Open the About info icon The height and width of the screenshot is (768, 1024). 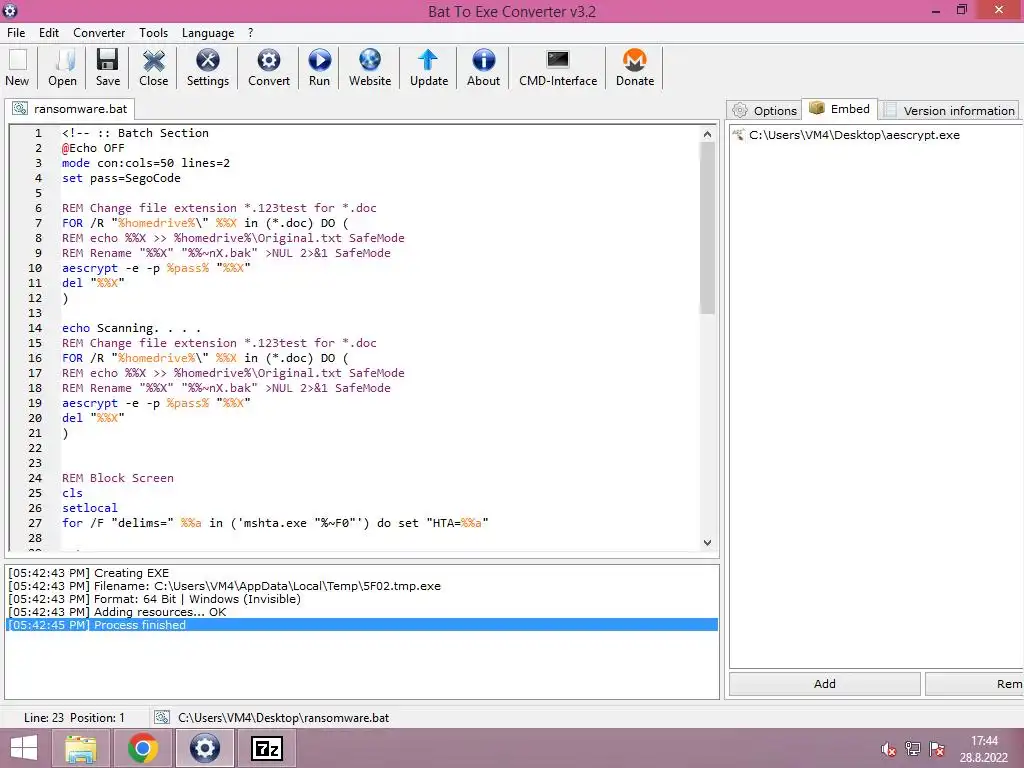coord(483,60)
